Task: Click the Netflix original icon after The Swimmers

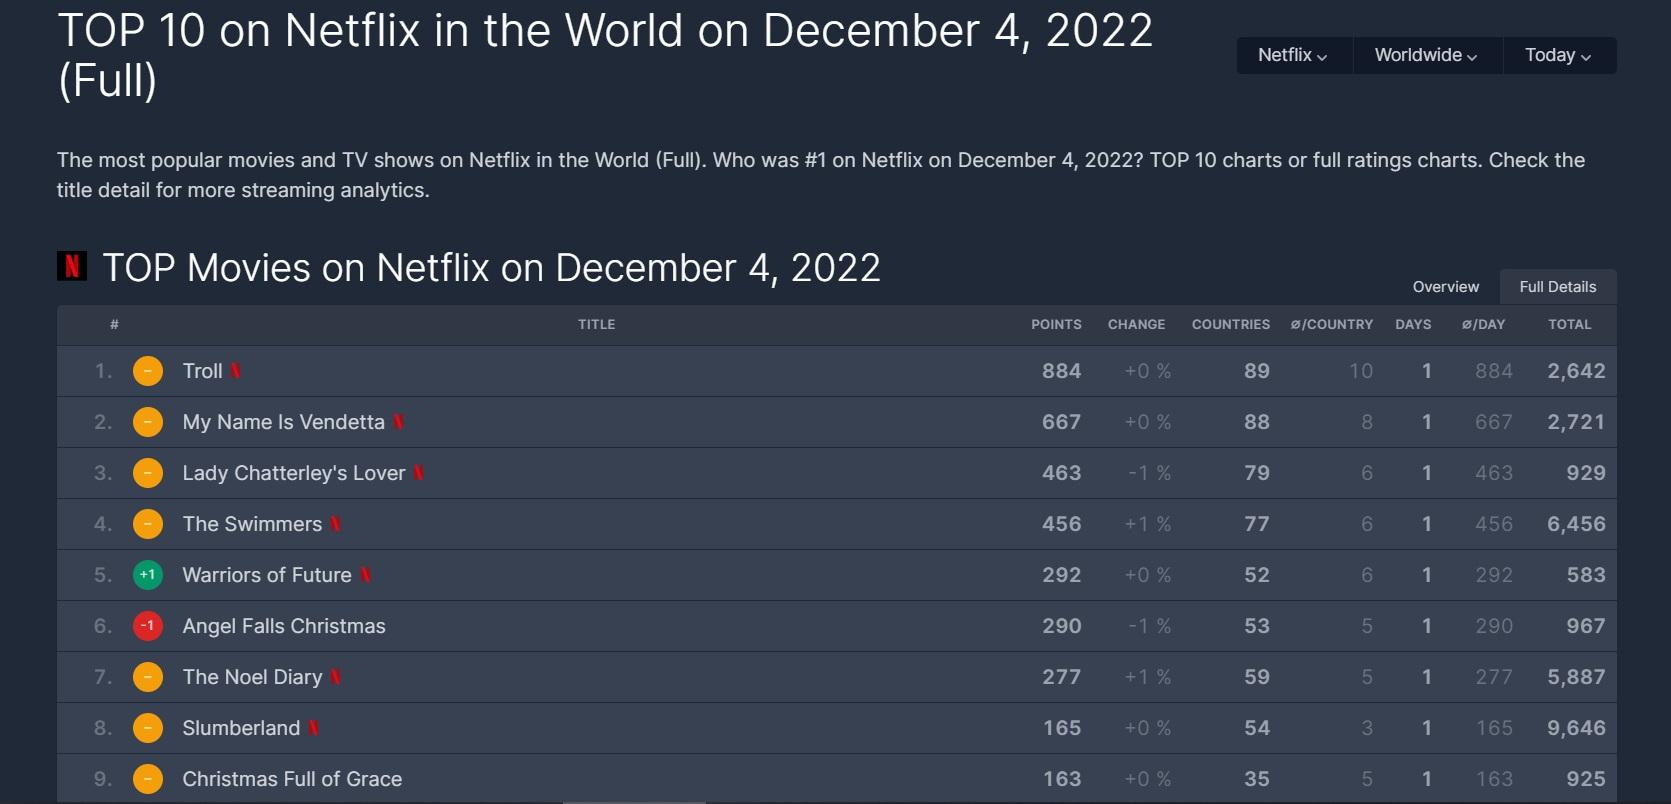Action: [336, 524]
